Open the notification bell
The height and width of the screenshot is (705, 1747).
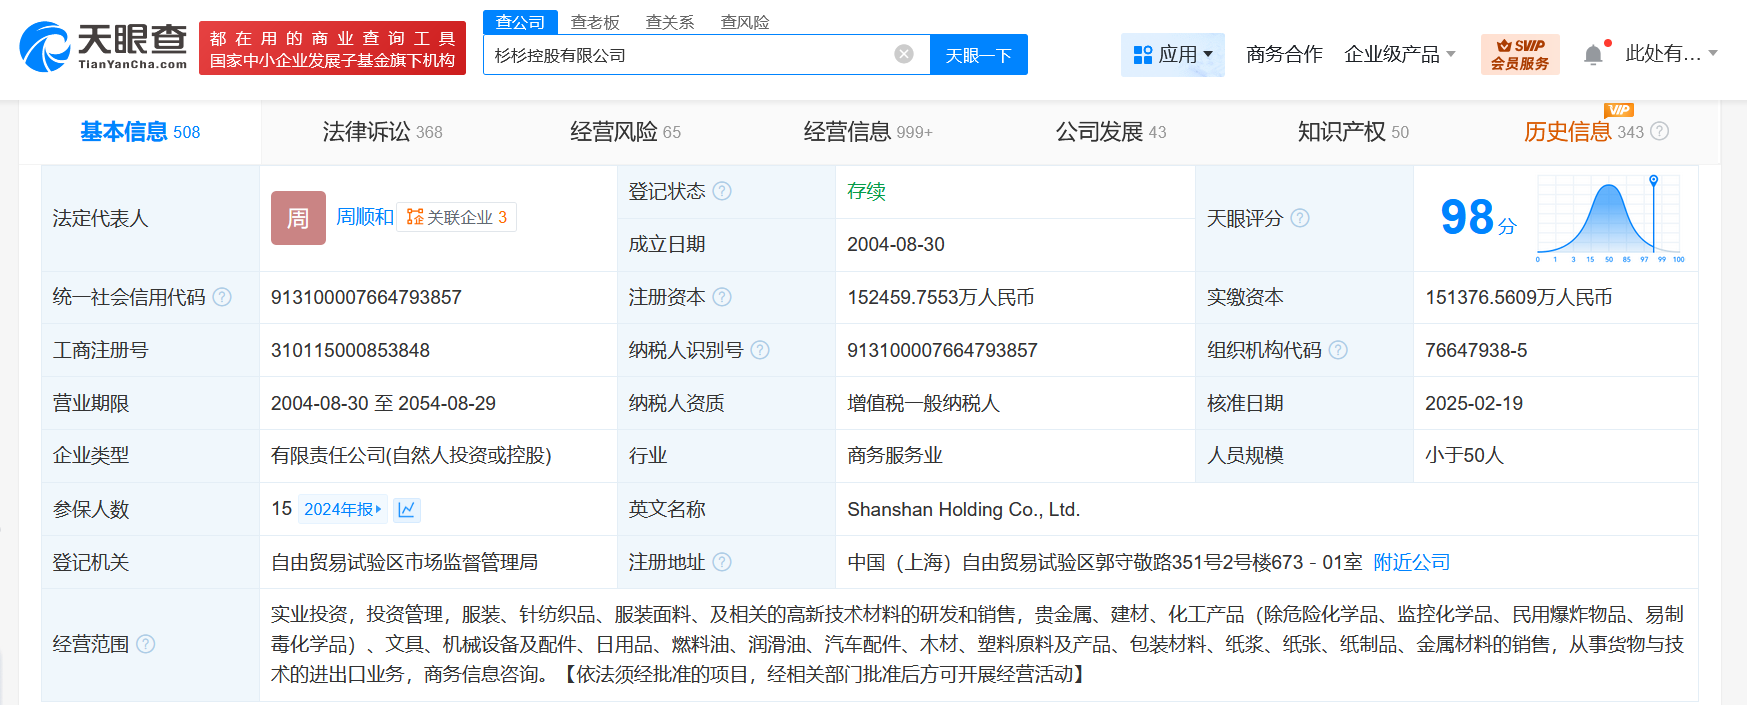(1593, 55)
